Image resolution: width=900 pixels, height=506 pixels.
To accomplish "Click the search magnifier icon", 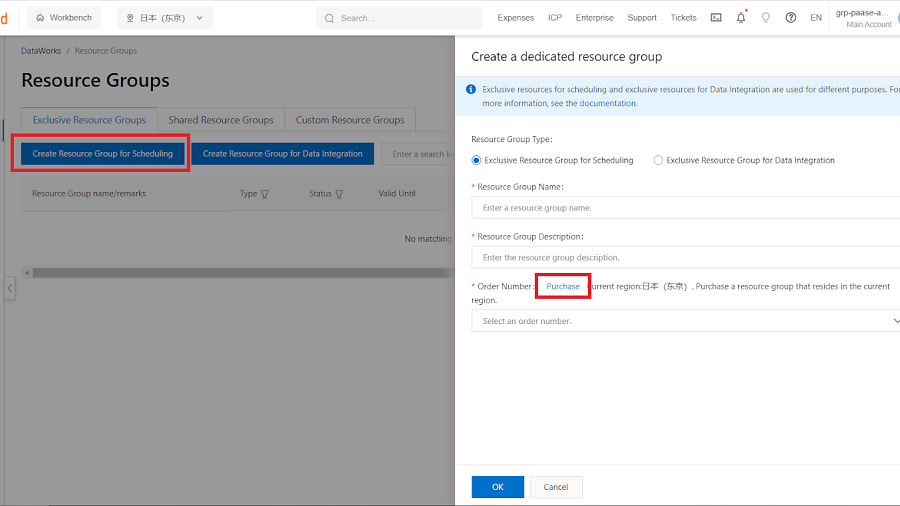I will [x=329, y=18].
